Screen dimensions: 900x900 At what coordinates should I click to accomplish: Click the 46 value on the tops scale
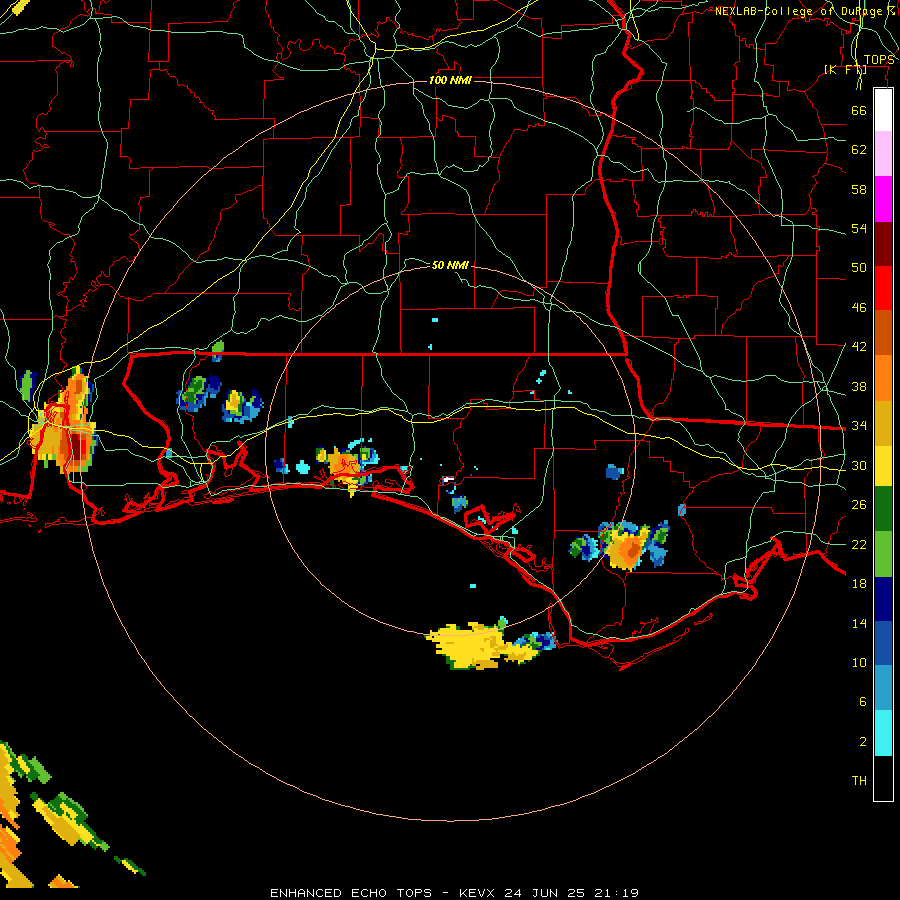(x=859, y=308)
